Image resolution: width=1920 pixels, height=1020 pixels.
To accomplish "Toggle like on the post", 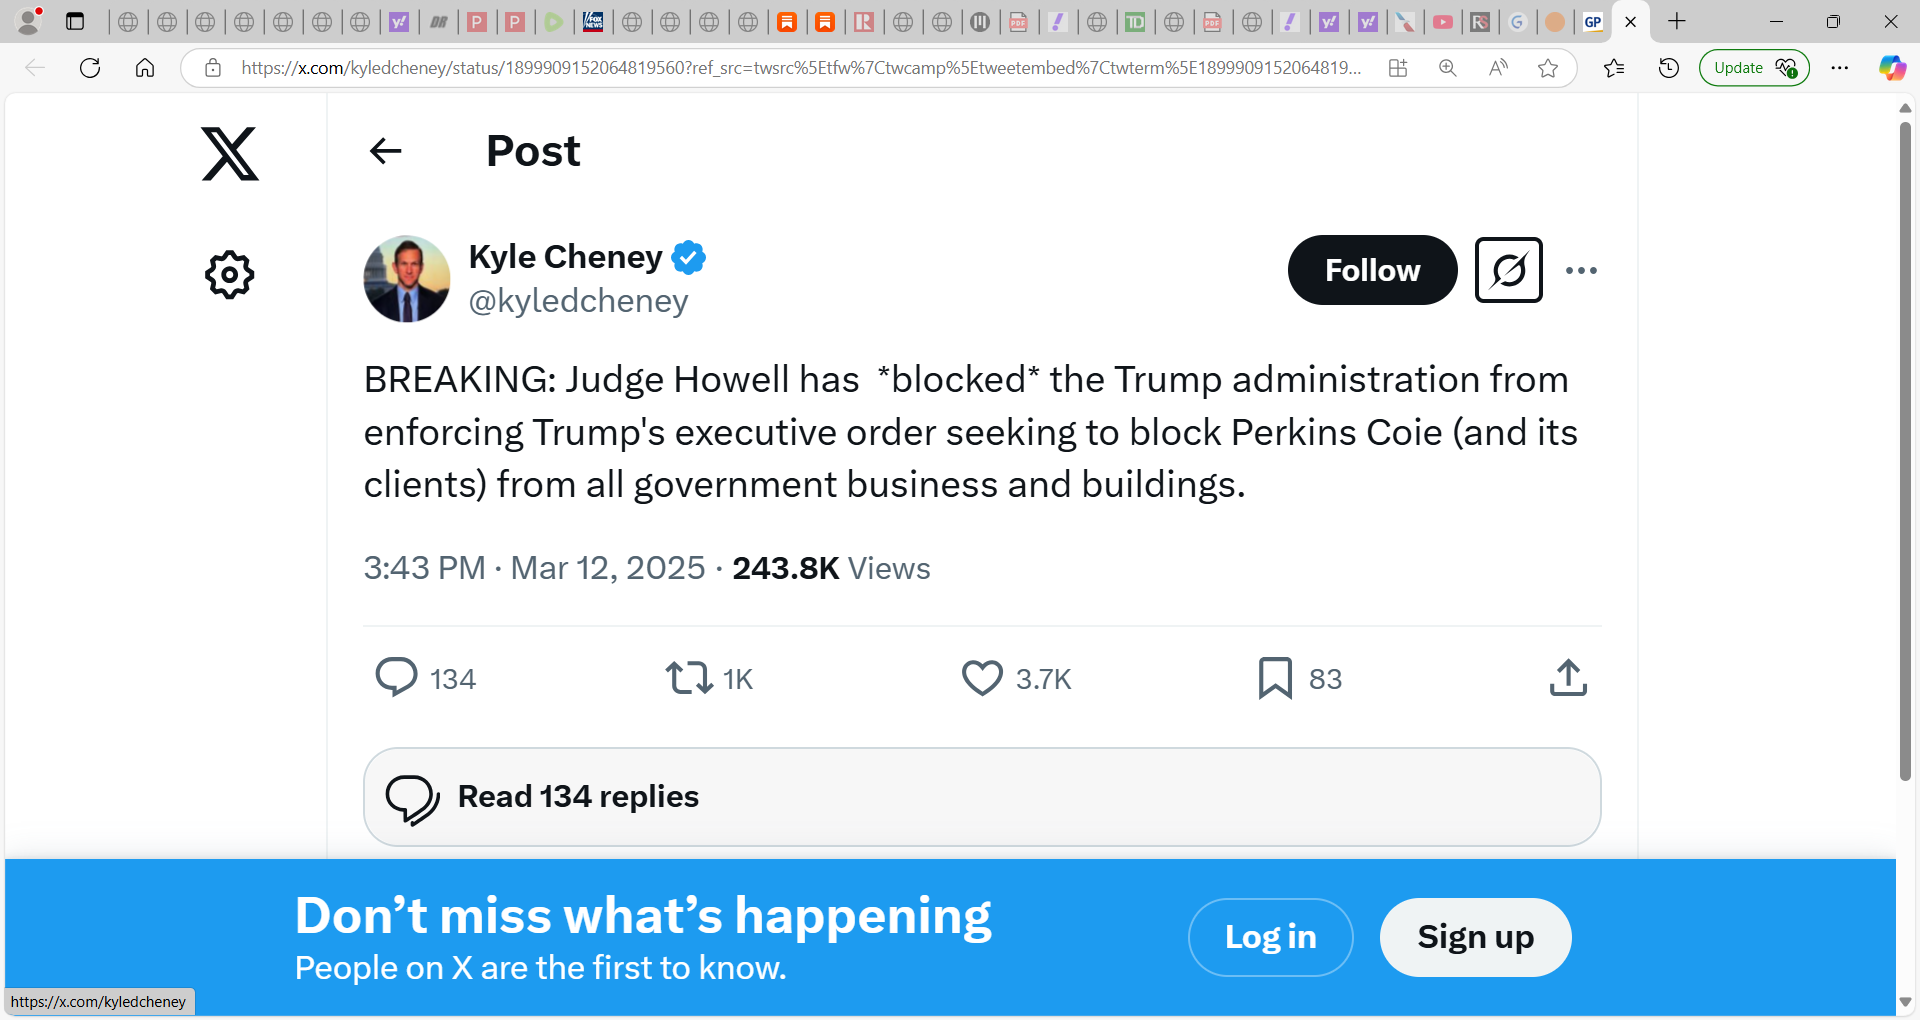I will click(982, 678).
